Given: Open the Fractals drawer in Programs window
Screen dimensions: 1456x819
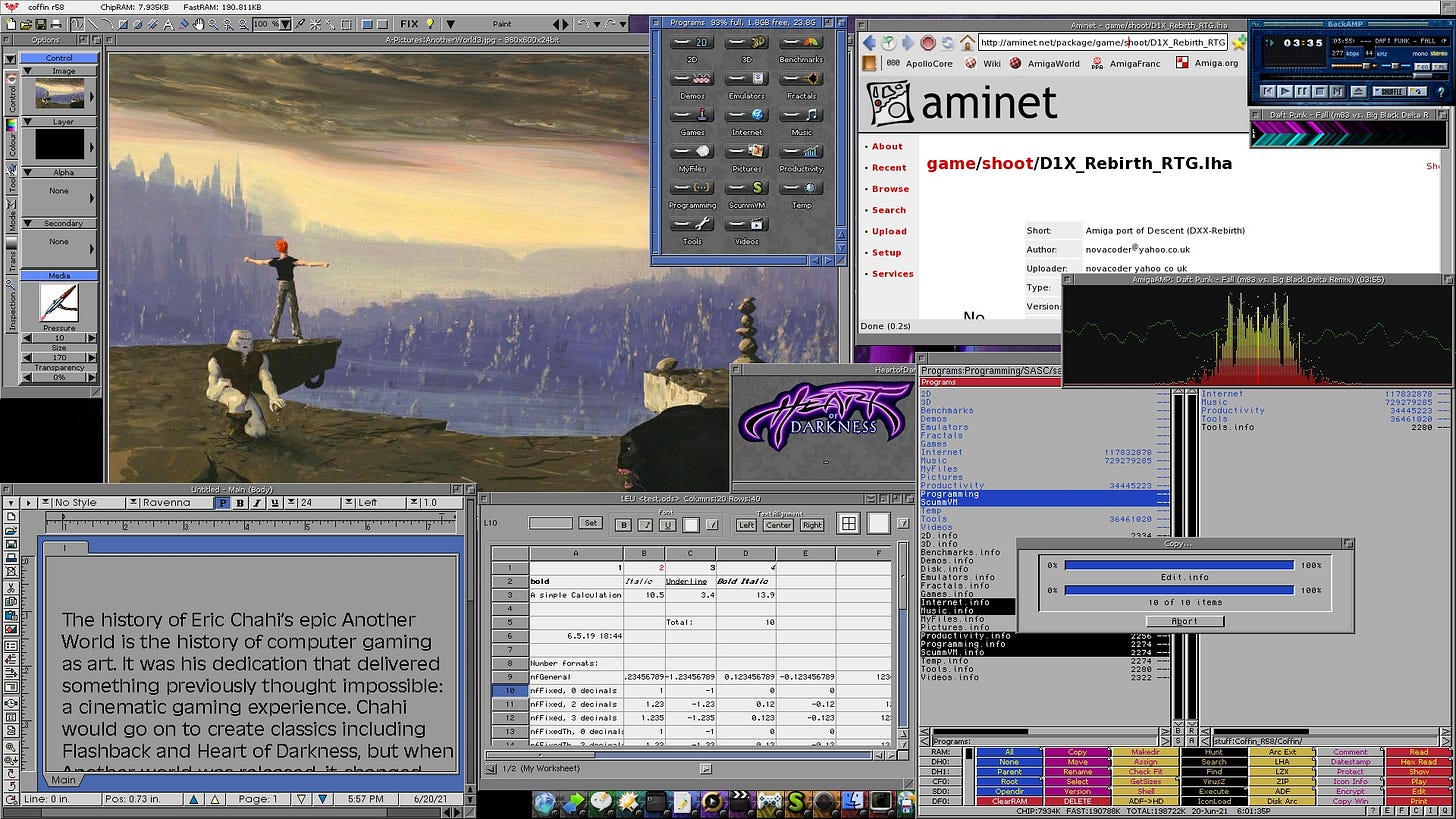Looking at the screenshot, I should (x=801, y=82).
